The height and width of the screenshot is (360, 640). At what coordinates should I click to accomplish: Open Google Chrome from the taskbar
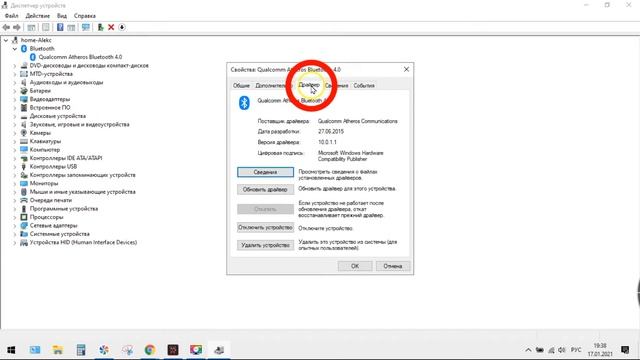(150, 350)
